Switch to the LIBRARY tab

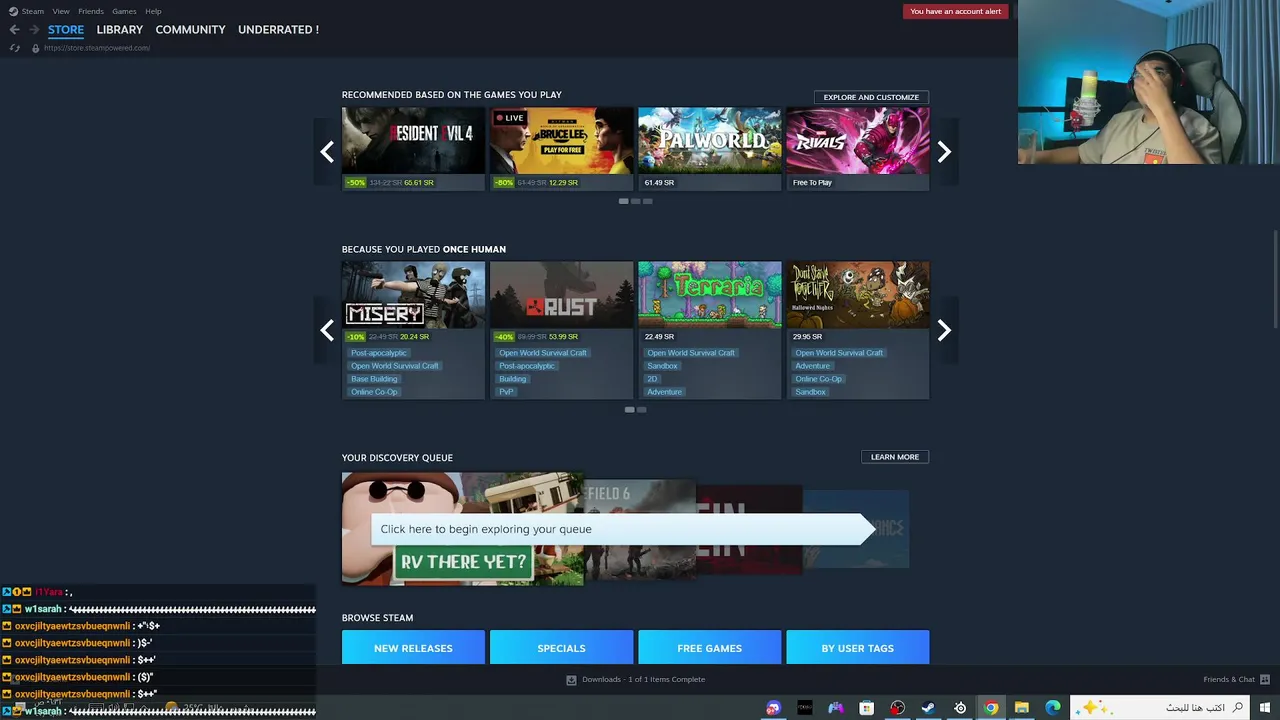pos(120,30)
